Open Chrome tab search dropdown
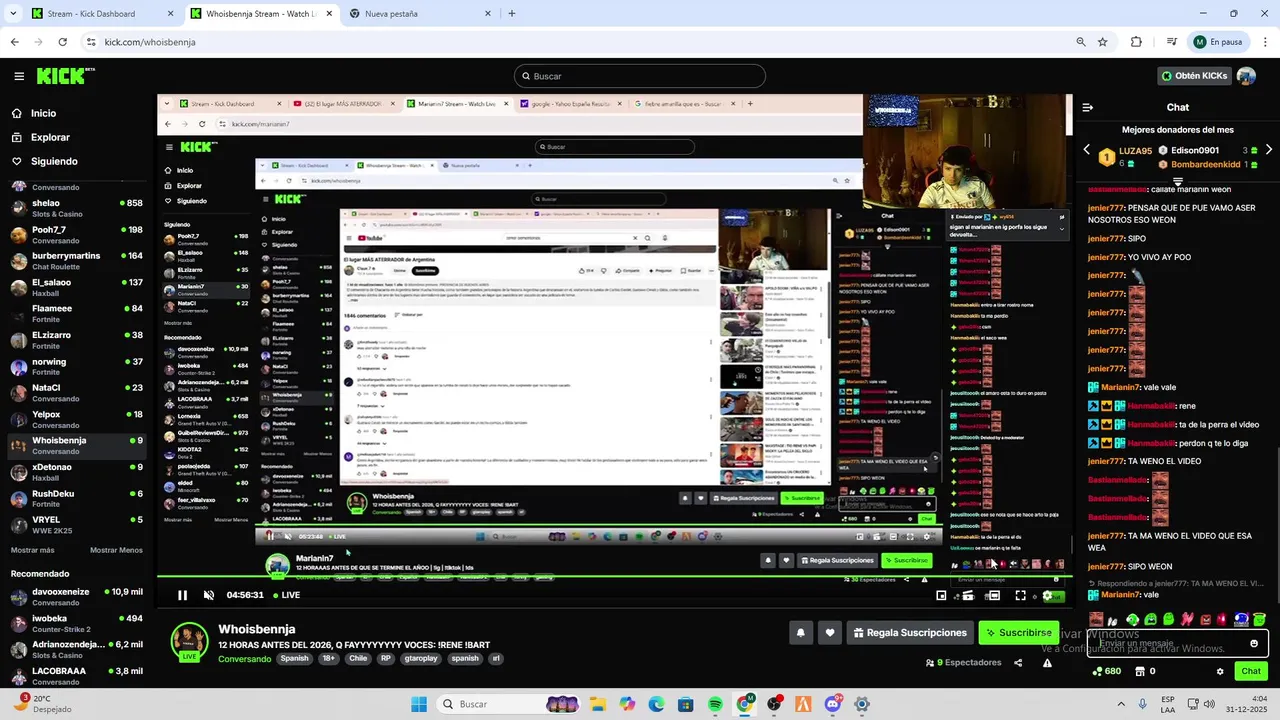1280x720 pixels. click(x=14, y=13)
